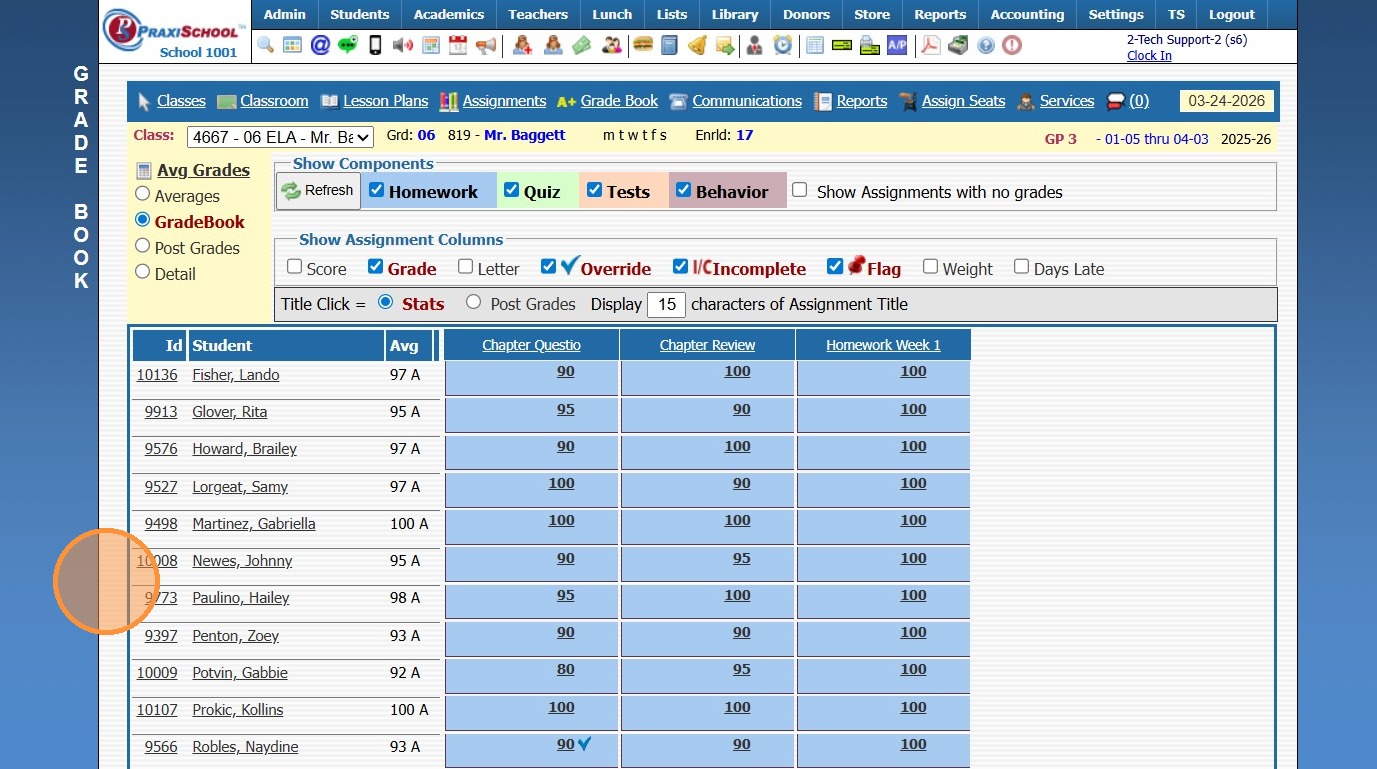Open the PDF document icon
This screenshot has height=769, width=1377.
click(931, 45)
